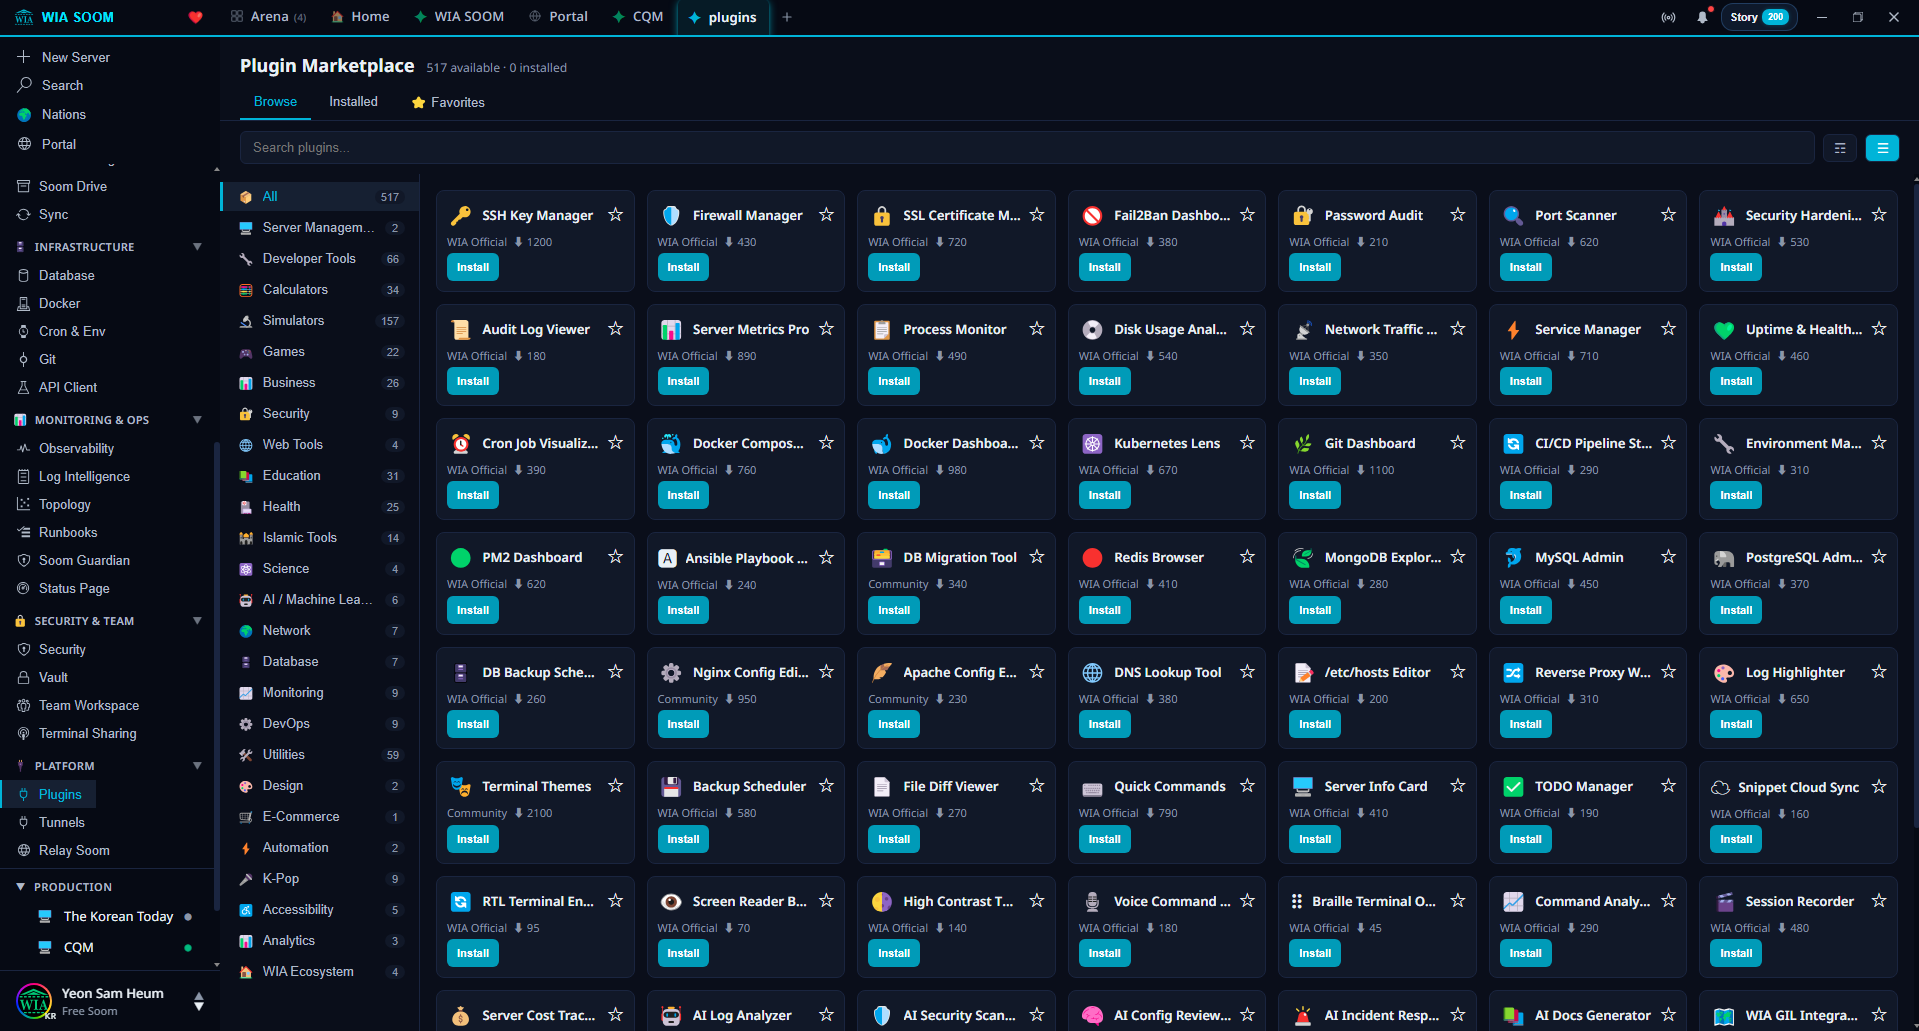Click the notification bell icon
Image resolution: width=1919 pixels, height=1031 pixels.
point(1703,17)
